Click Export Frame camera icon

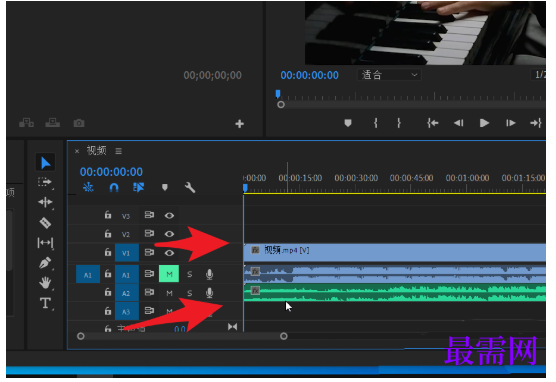(79, 123)
